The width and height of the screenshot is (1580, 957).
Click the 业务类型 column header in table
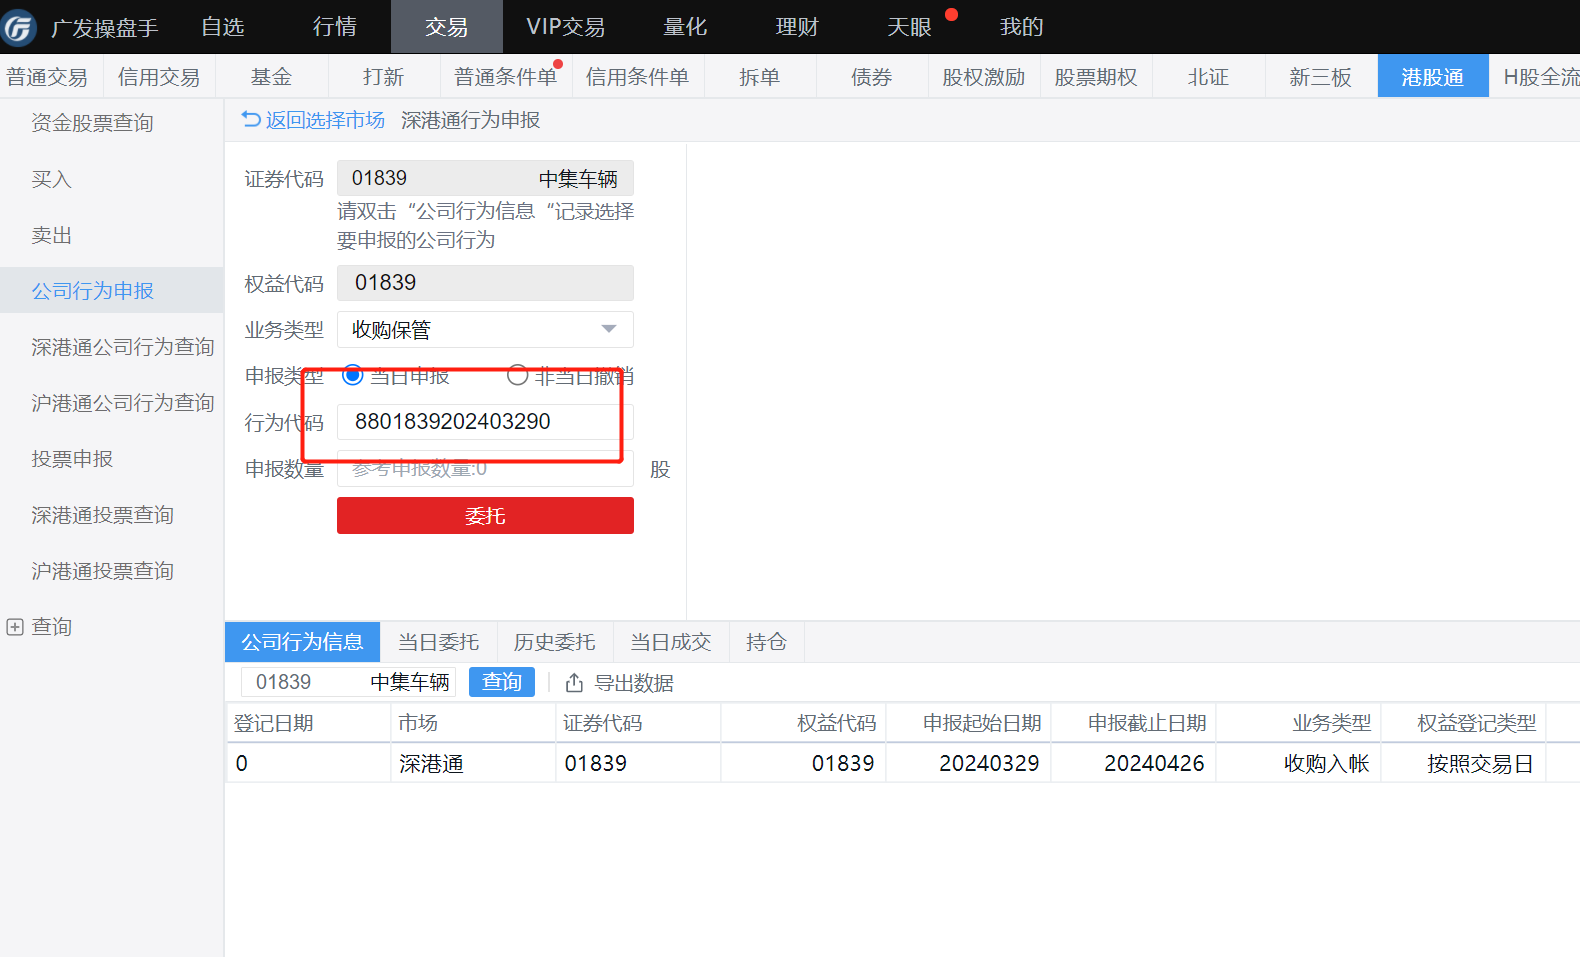click(1298, 723)
